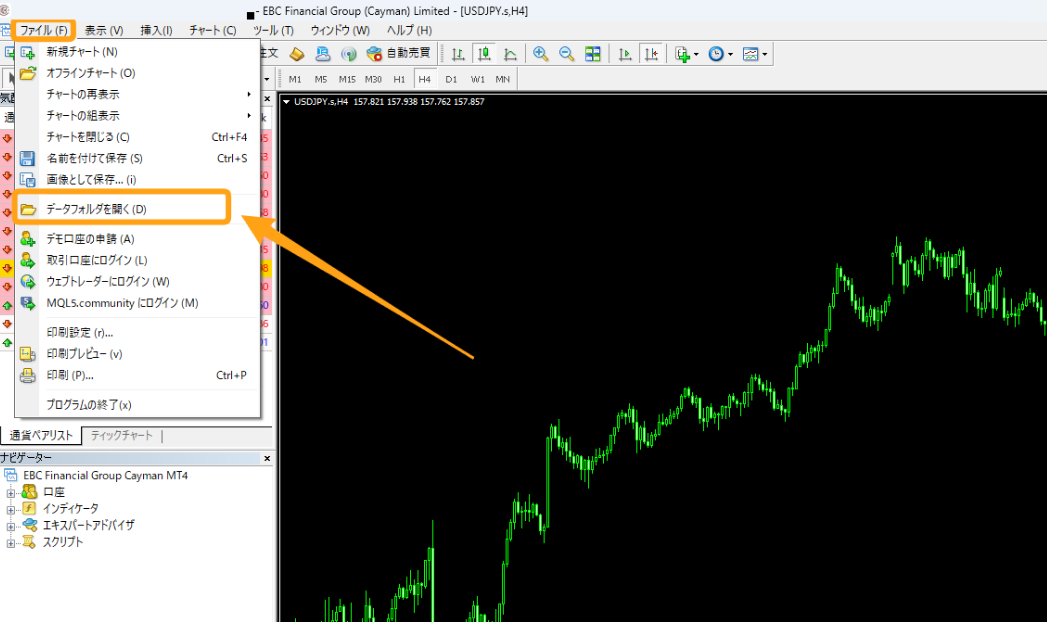
Task: Choose 画像として保存... entry
Action: (x=137, y=180)
